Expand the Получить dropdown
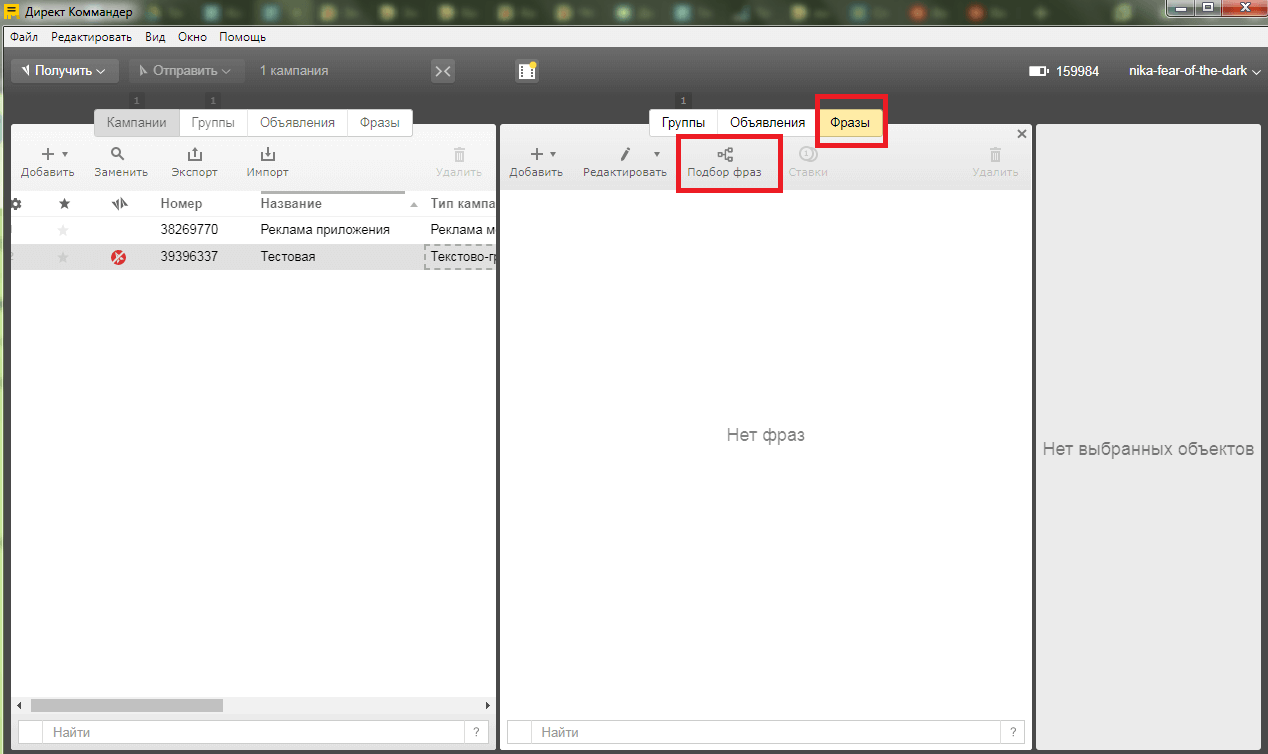 click(x=64, y=71)
